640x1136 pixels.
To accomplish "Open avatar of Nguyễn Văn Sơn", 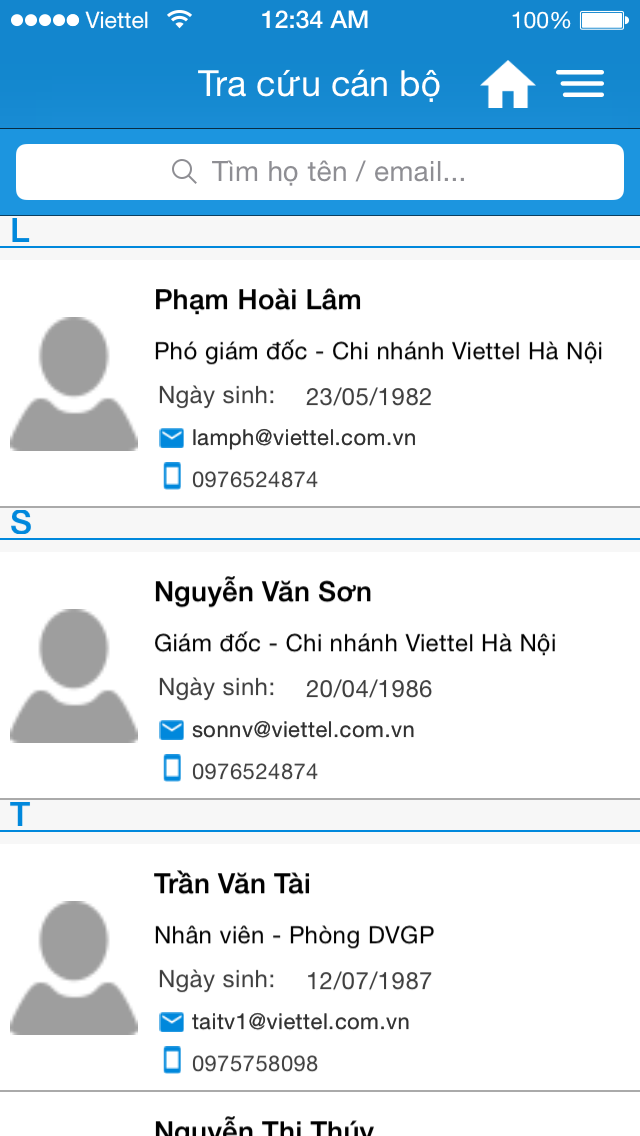I will 74,676.
